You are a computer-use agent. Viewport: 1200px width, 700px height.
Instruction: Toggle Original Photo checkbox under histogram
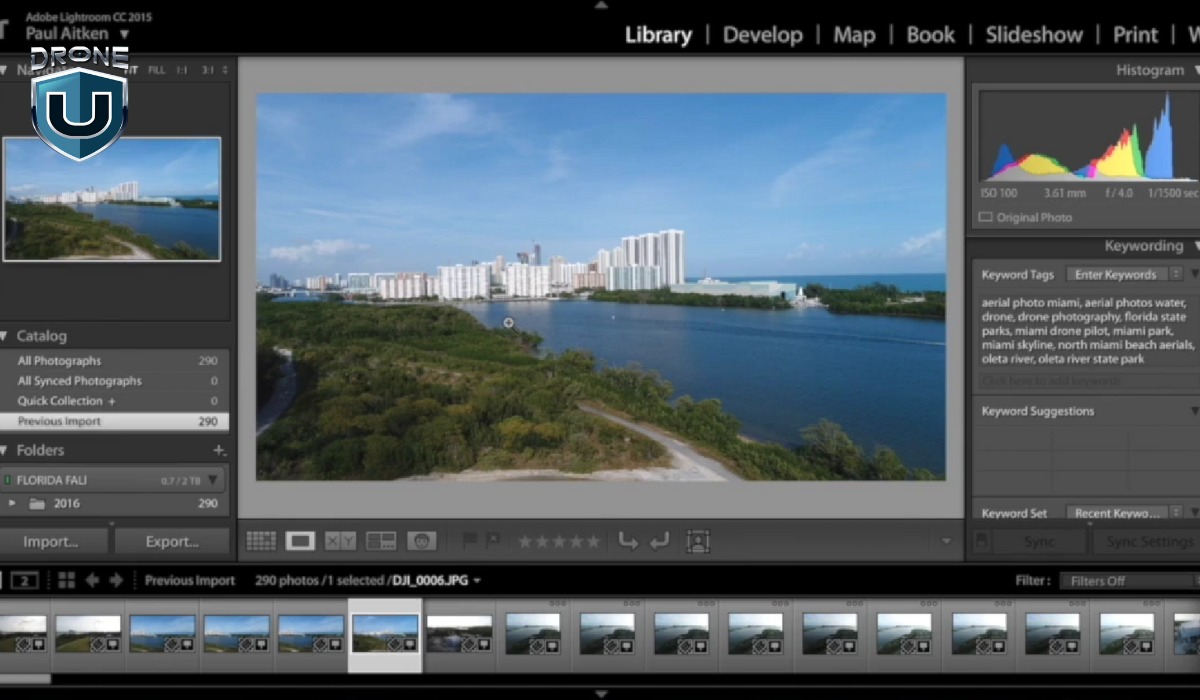point(985,217)
